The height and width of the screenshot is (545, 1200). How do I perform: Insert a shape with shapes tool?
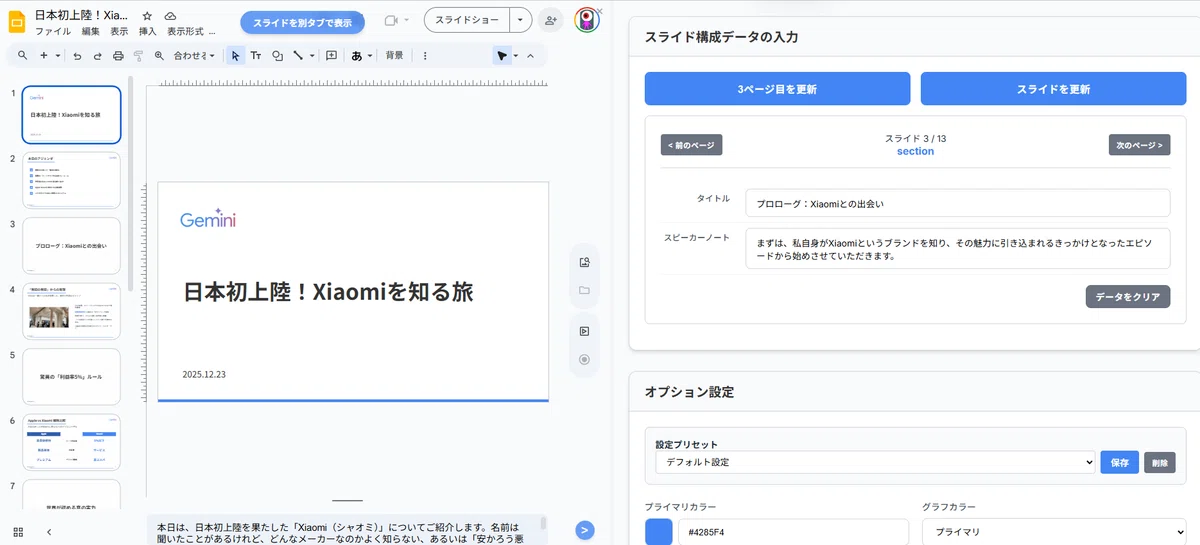pyautogui.click(x=277, y=56)
